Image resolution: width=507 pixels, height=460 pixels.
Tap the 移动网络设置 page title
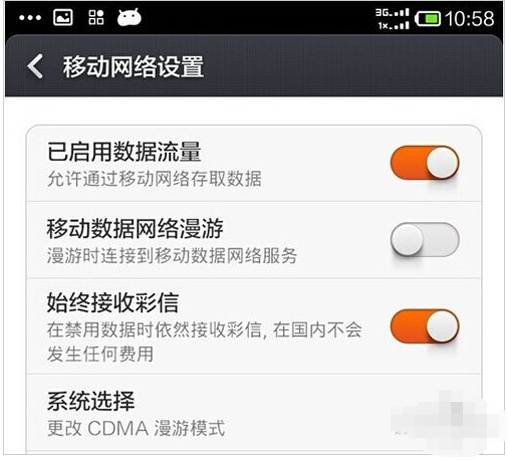tap(133, 67)
